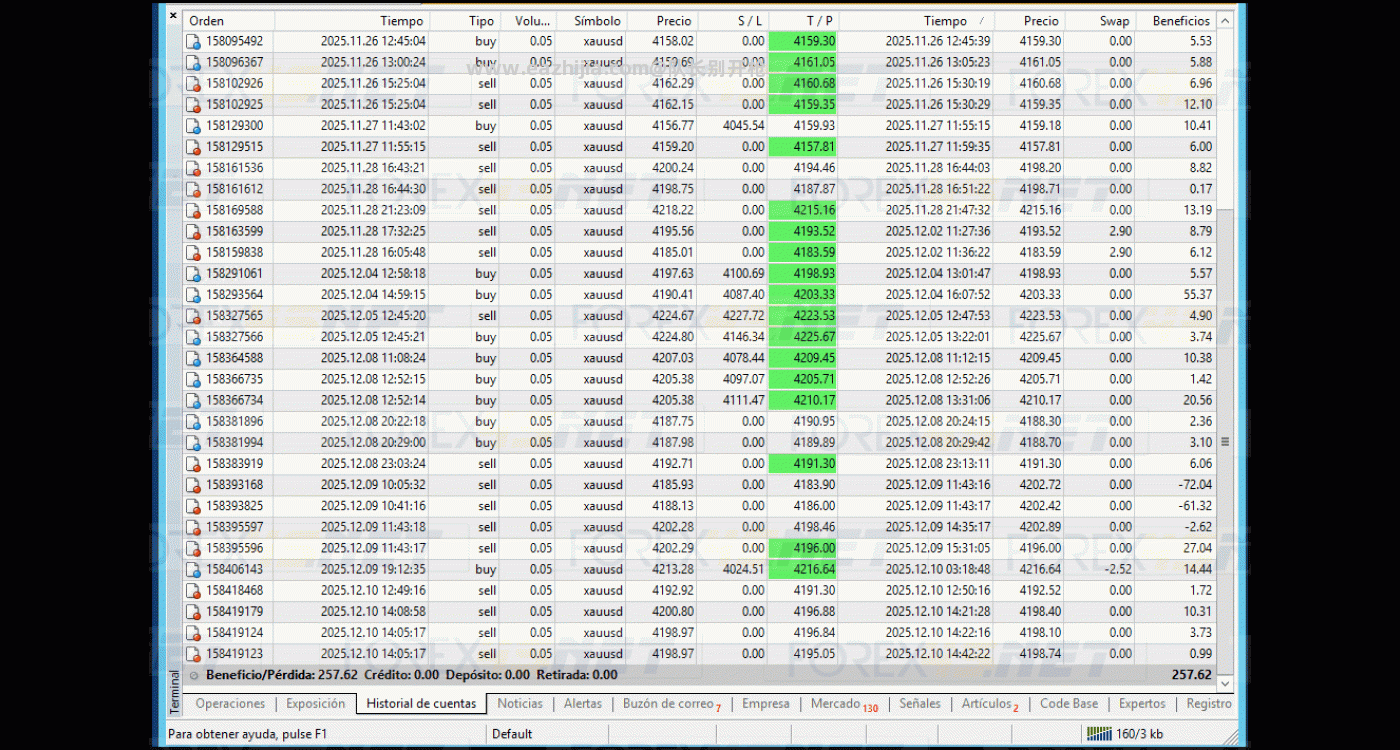Click the icon next to order 158364588
Viewport: 1400px width, 750px height.
[193, 358]
